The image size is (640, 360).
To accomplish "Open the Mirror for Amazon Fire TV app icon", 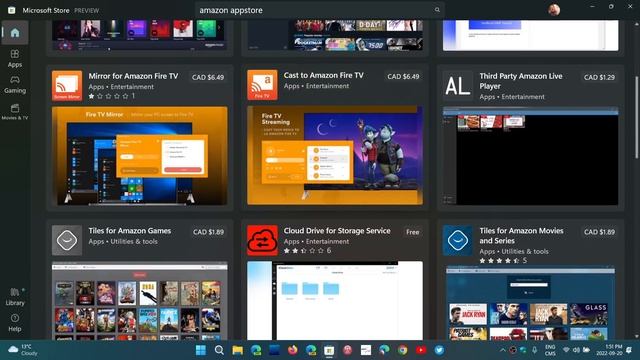I will pyautogui.click(x=67, y=86).
